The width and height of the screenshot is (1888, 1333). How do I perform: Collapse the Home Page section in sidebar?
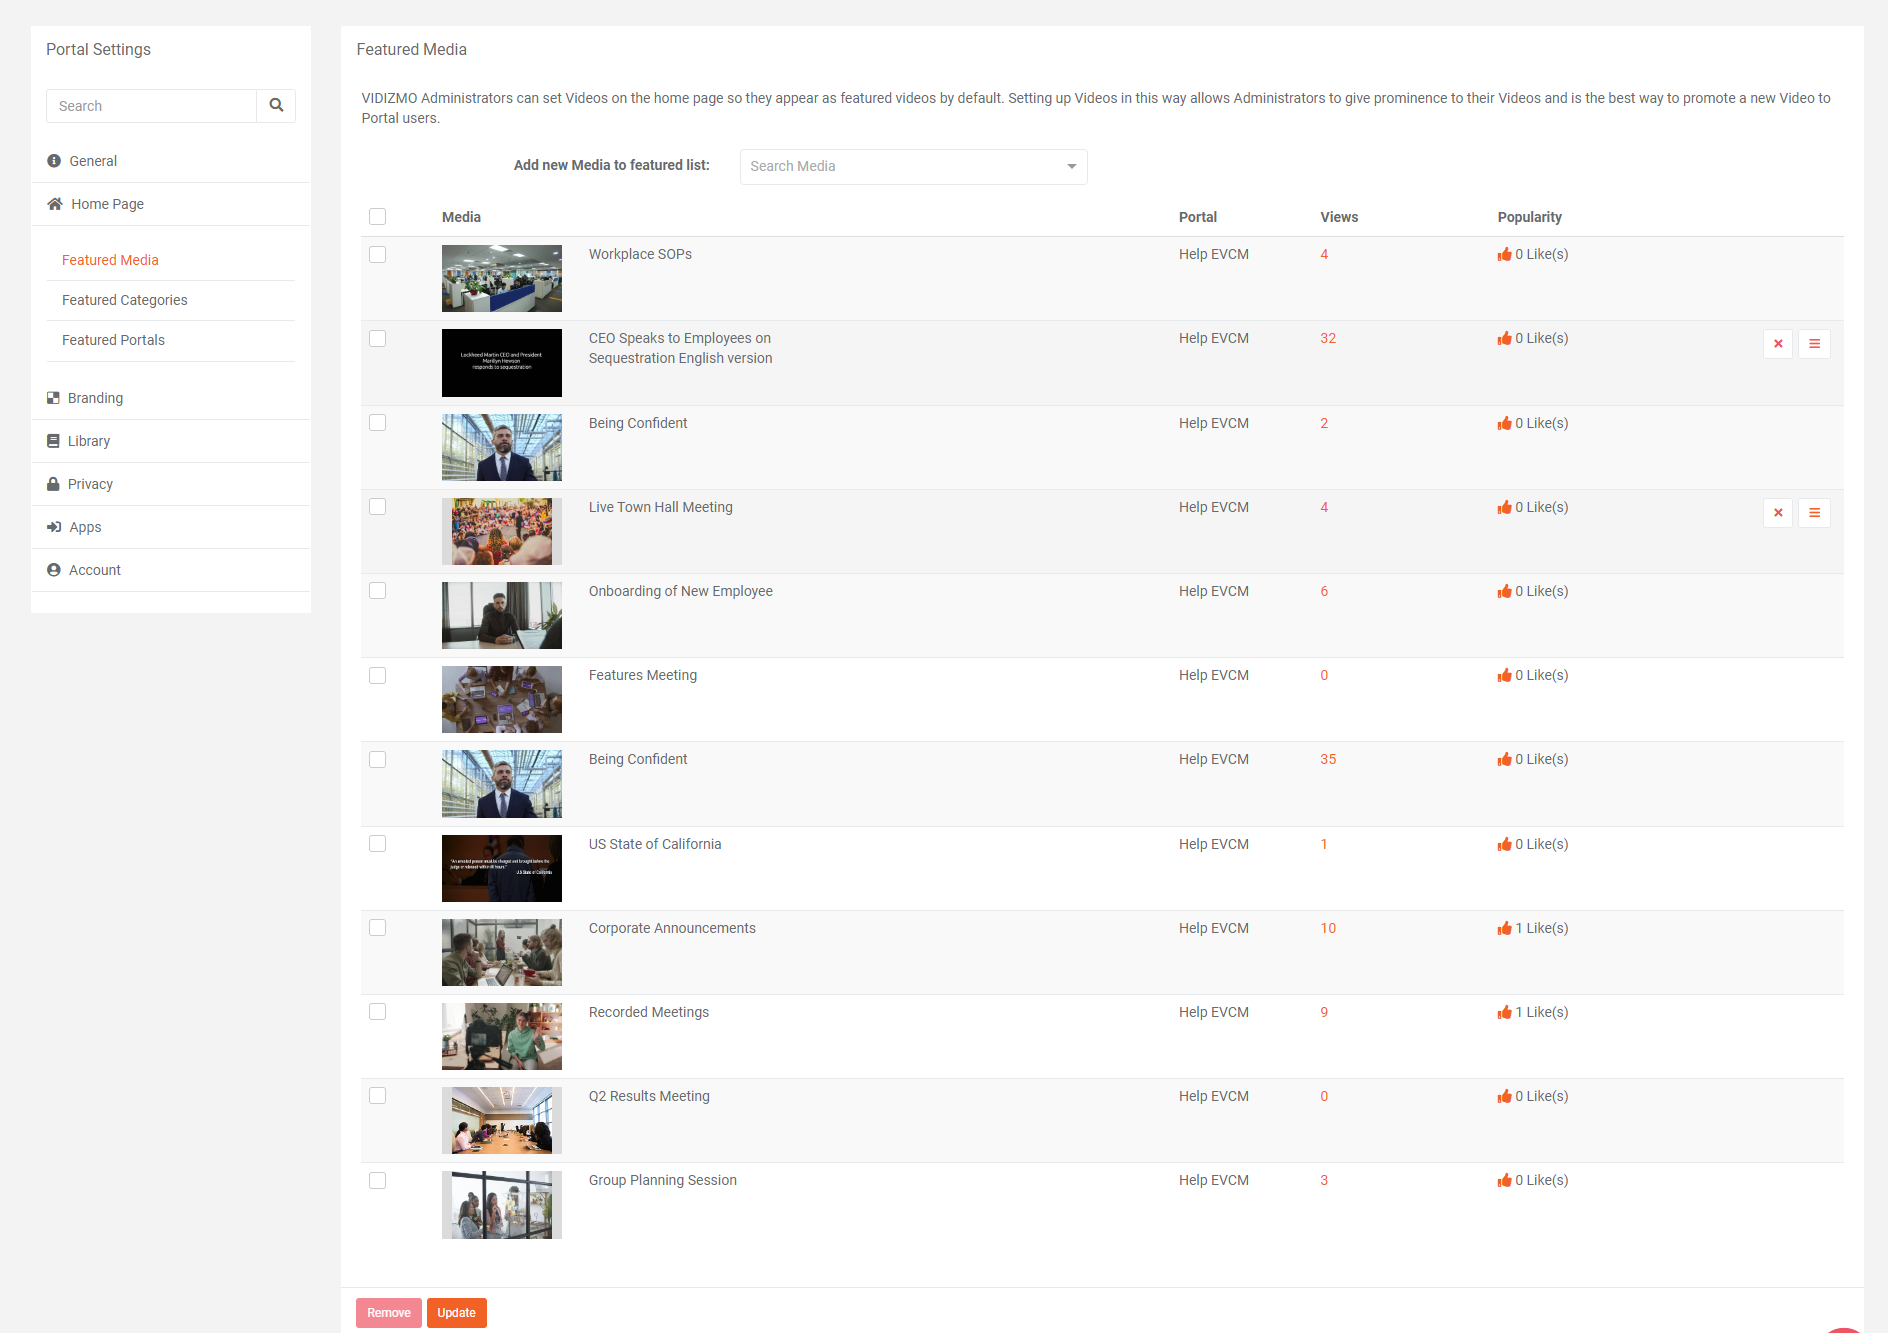107,204
